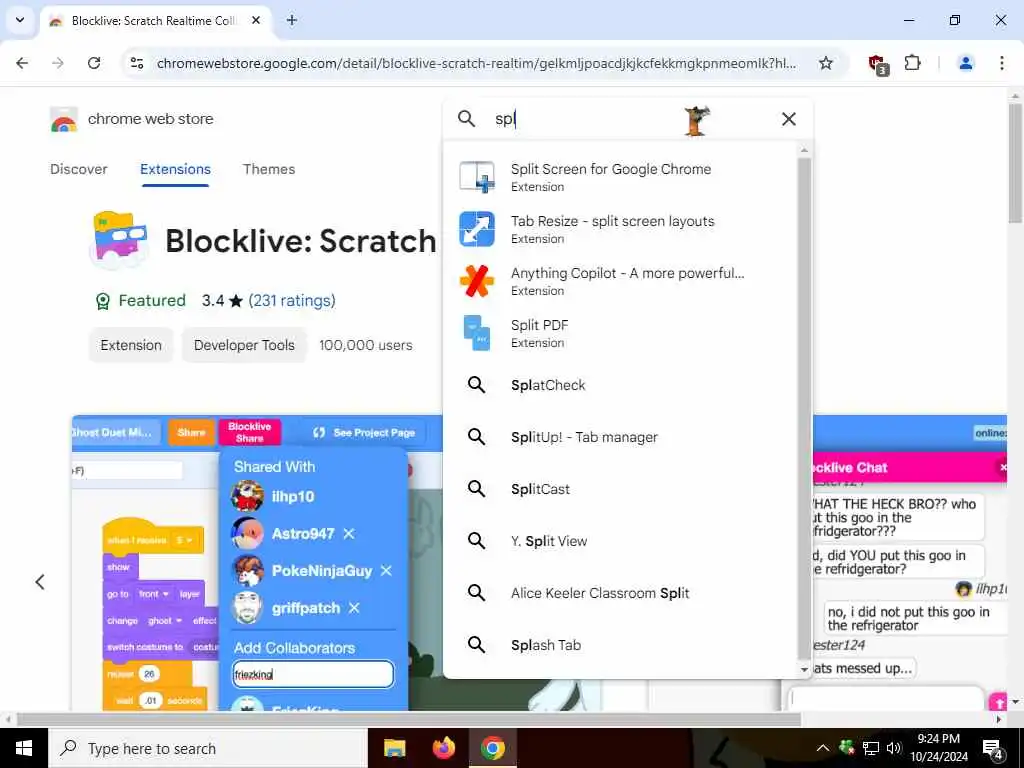Choose the Split PDF suggestion
Image resolution: width=1024 pixels, height=768 pixels.
[620, 333]
